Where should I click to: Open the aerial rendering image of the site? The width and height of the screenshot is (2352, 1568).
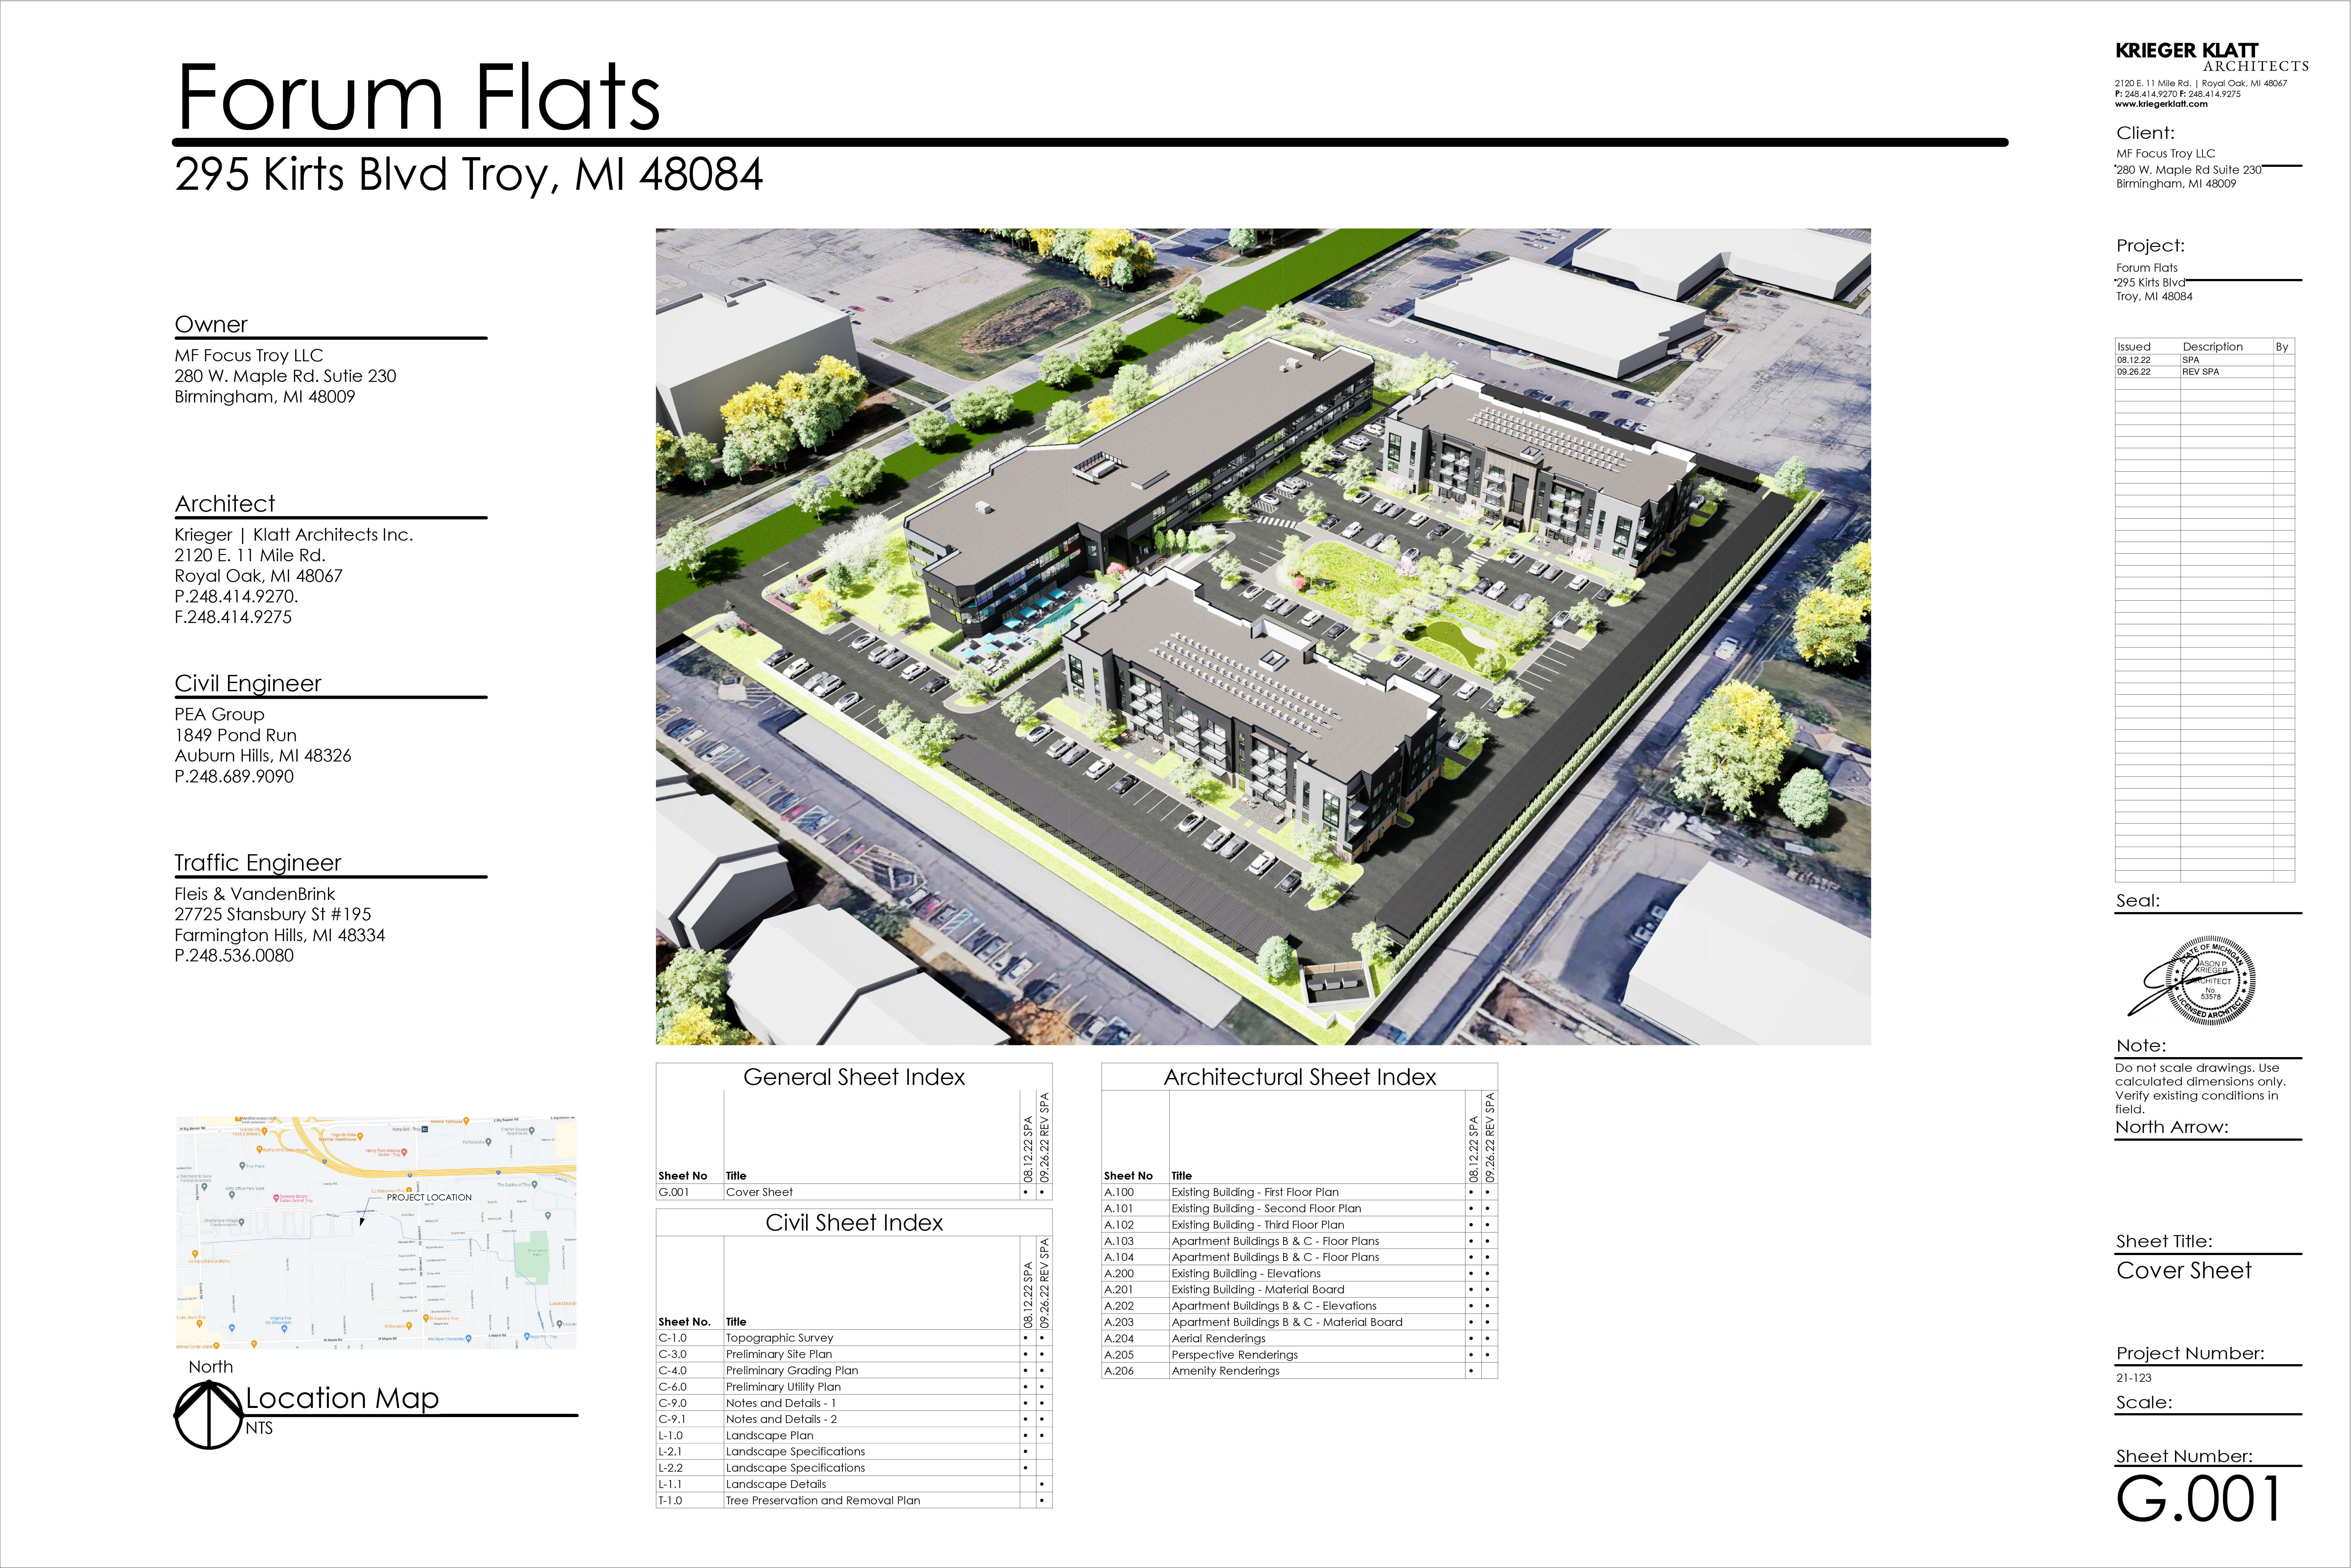1263,637
